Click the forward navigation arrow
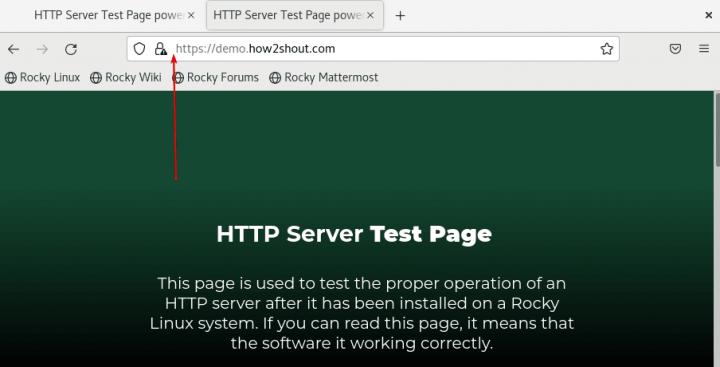The width and height of the screenshot is (720, 367). 42,49
